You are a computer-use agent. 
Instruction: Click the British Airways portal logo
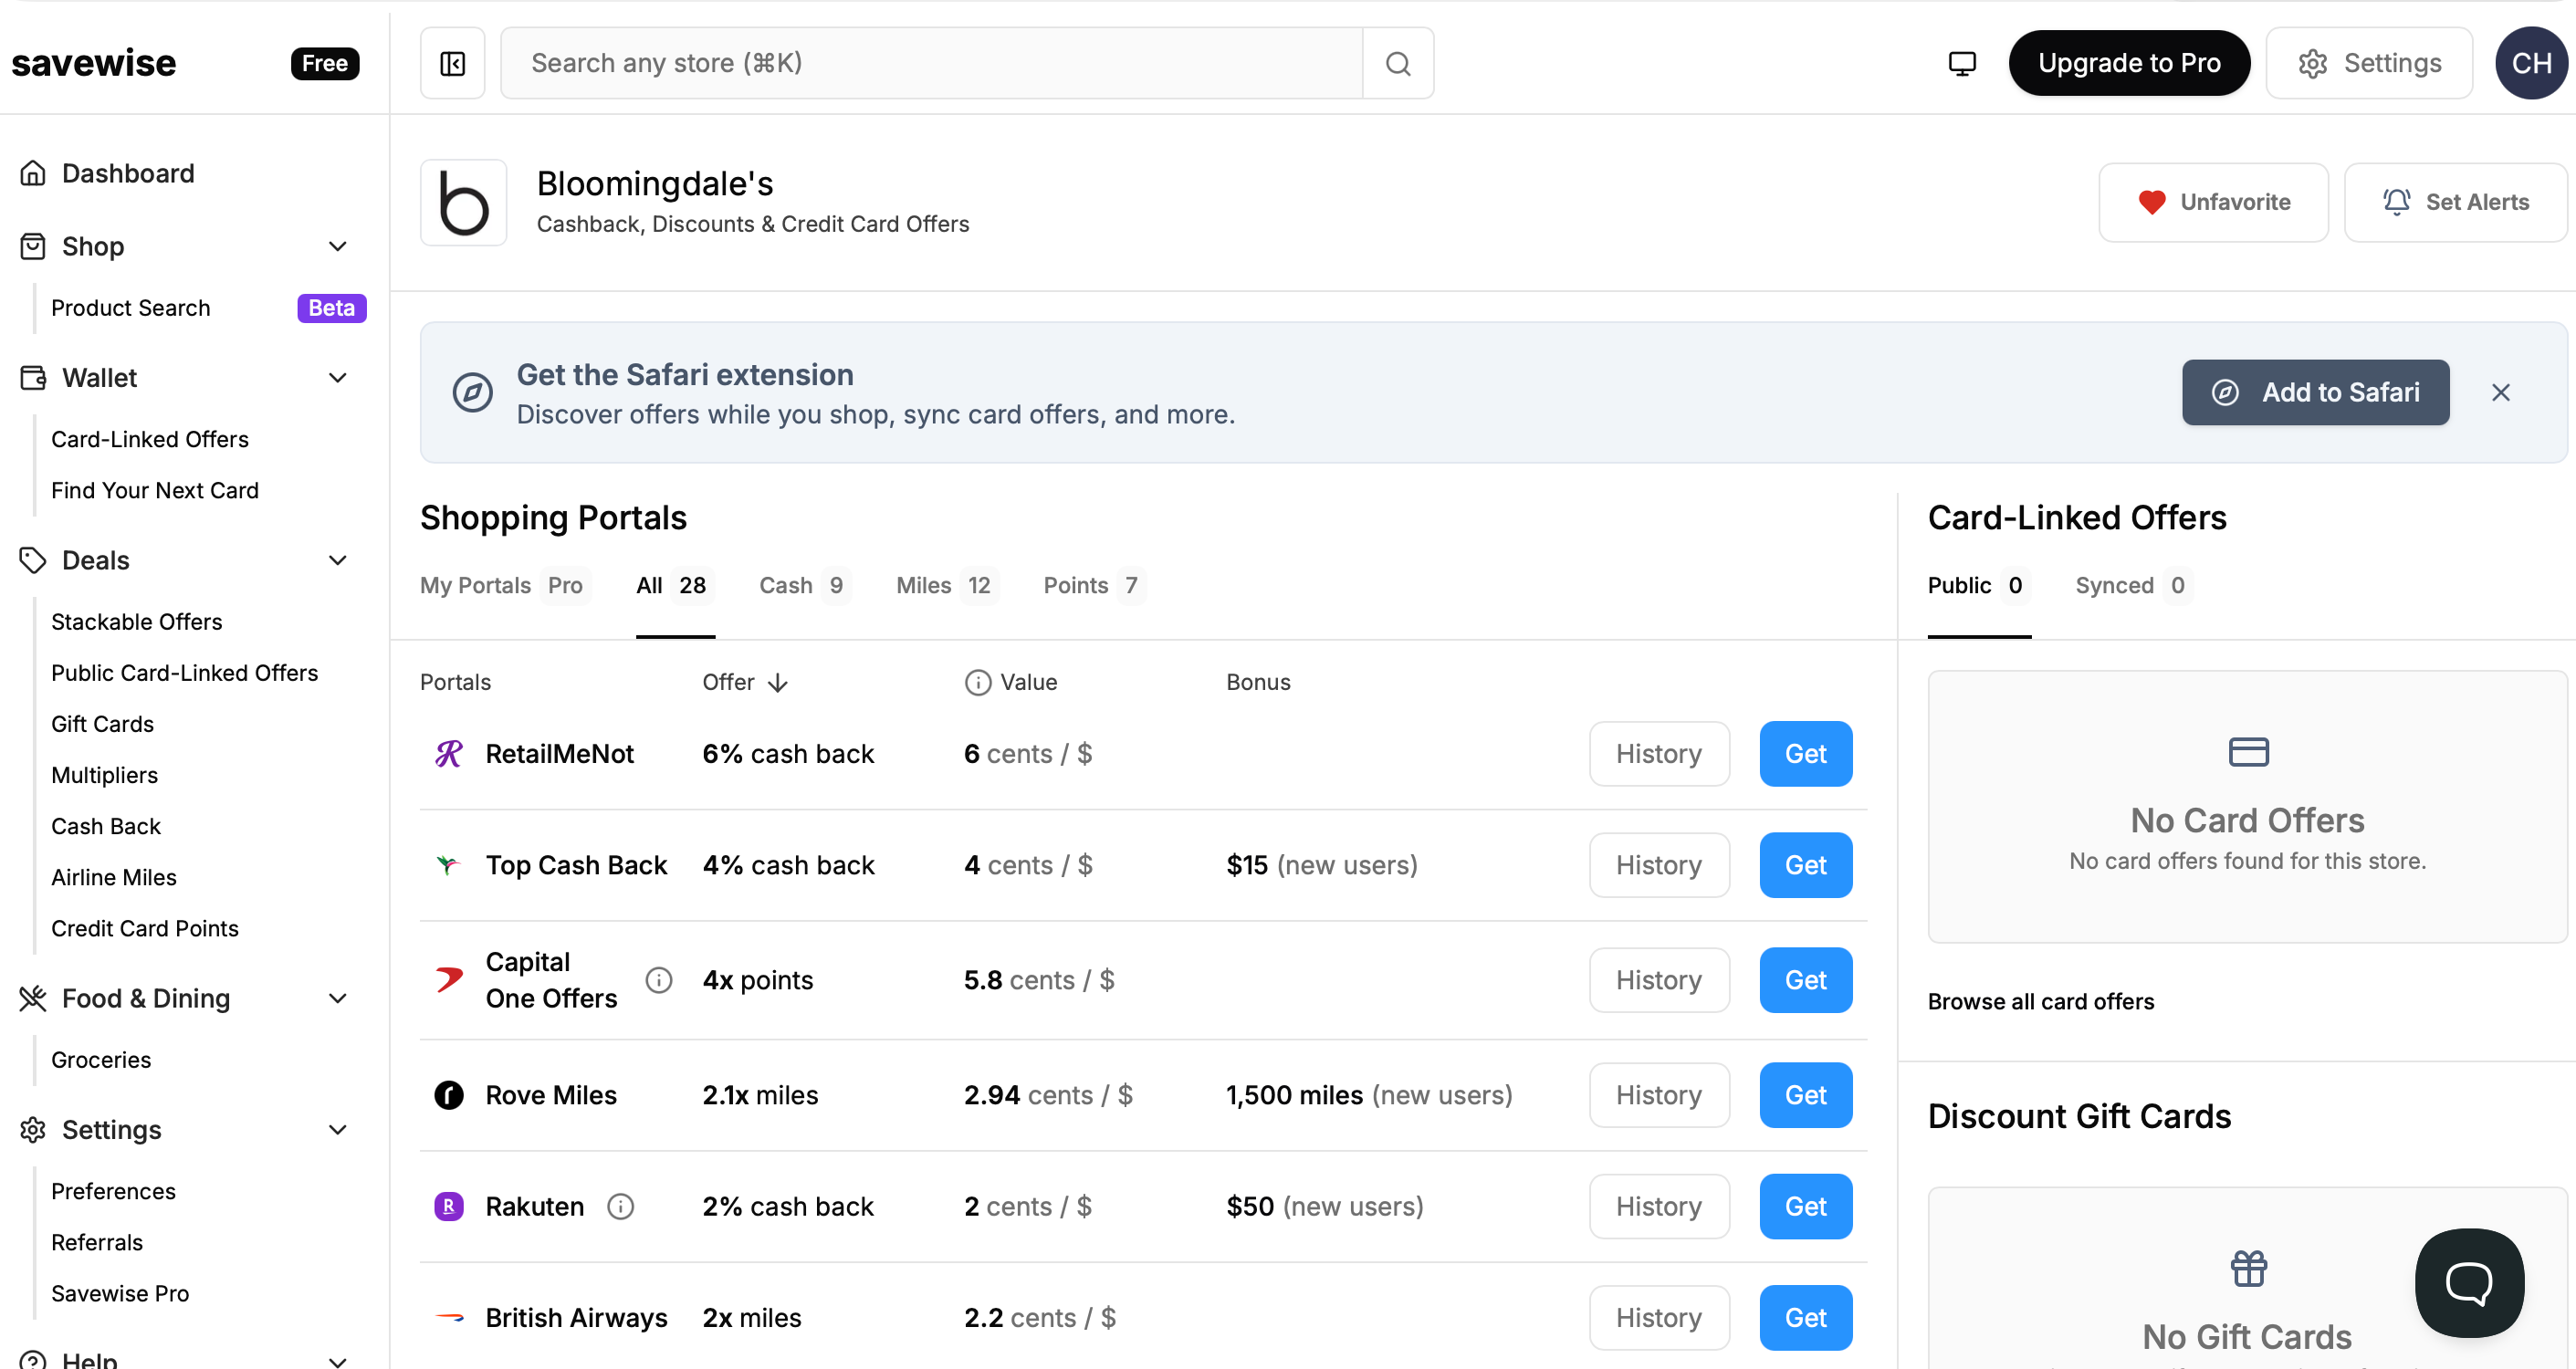click(x=449, y=1317)
